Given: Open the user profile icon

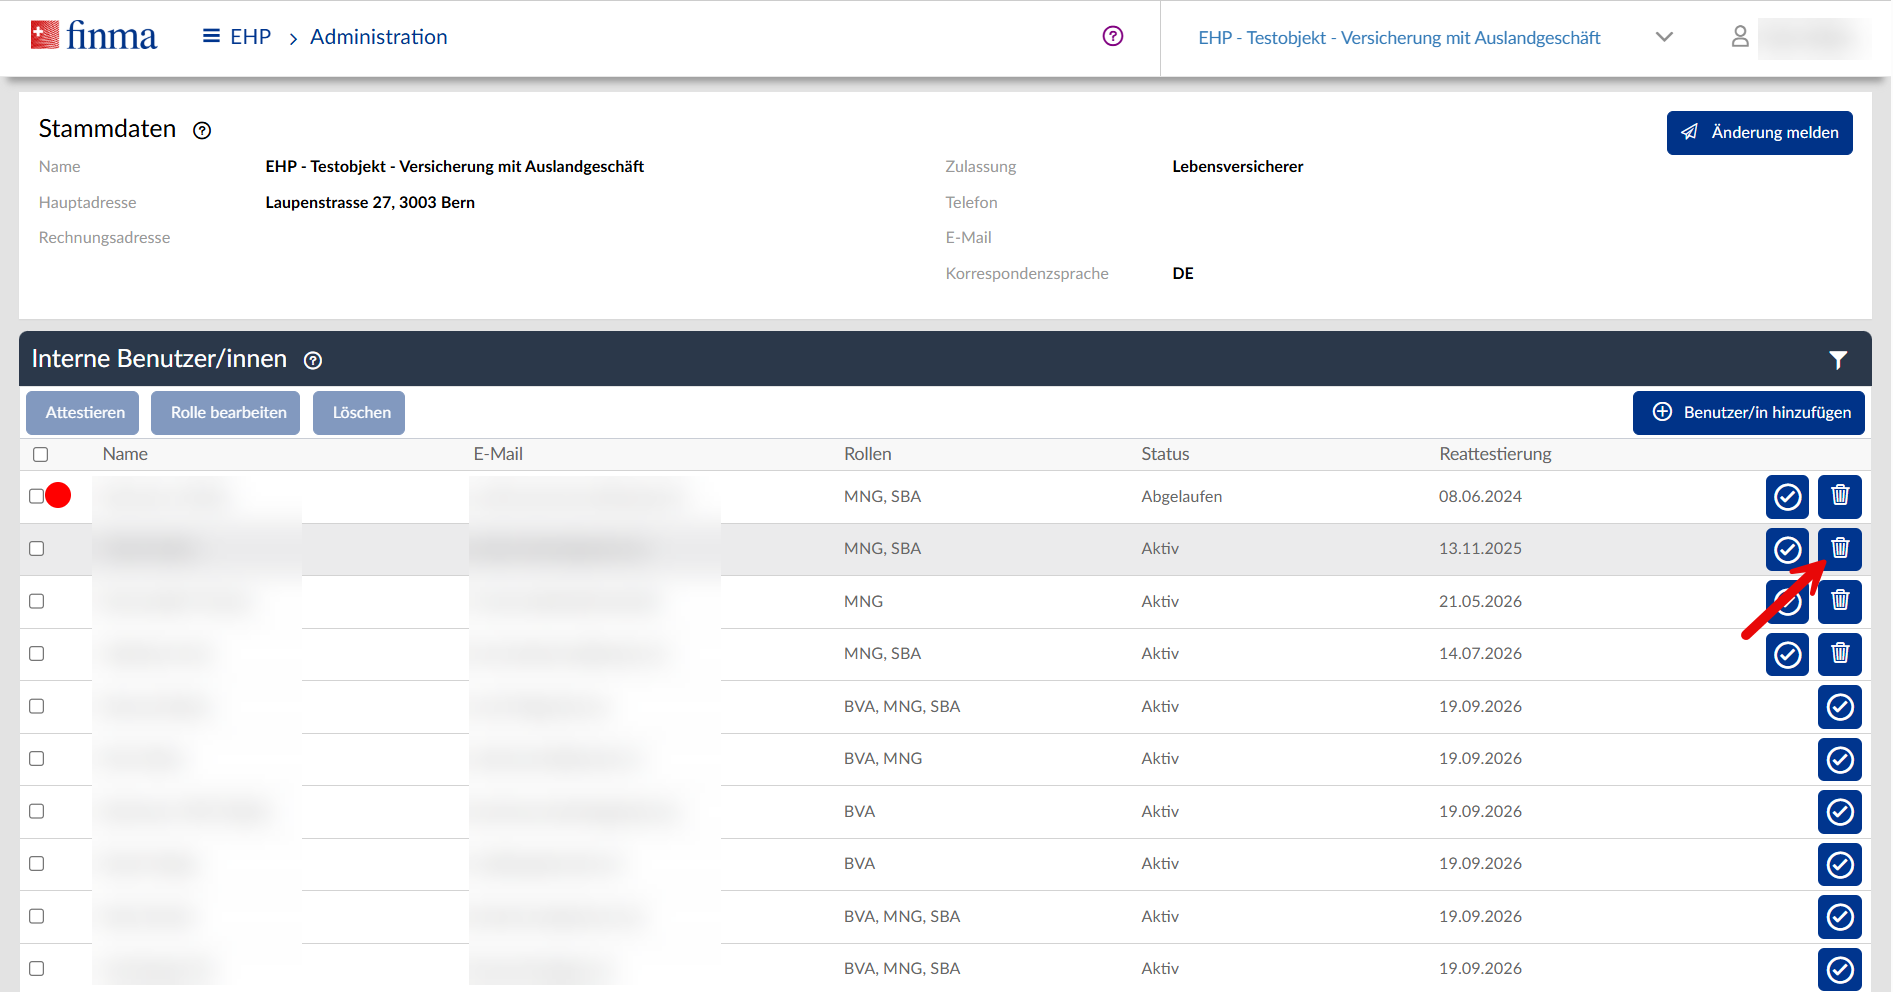Looking at the screenshot, I should [1739, 37].
